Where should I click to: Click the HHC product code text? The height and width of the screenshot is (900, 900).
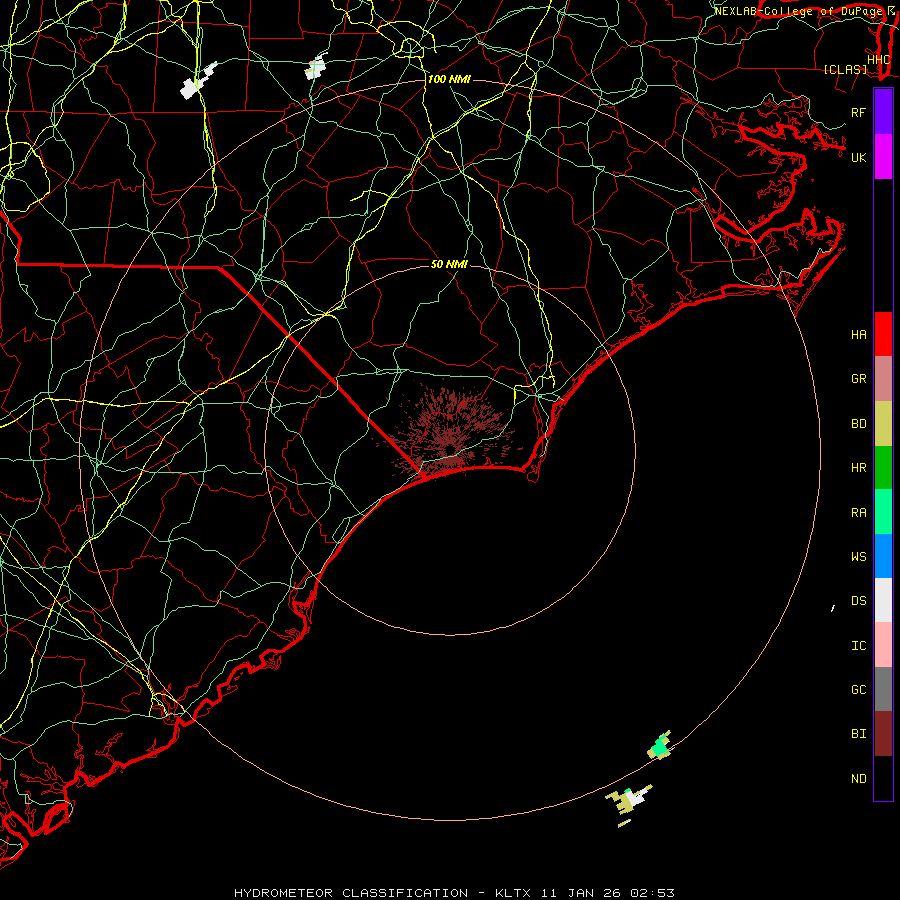(x=878, y=59)
